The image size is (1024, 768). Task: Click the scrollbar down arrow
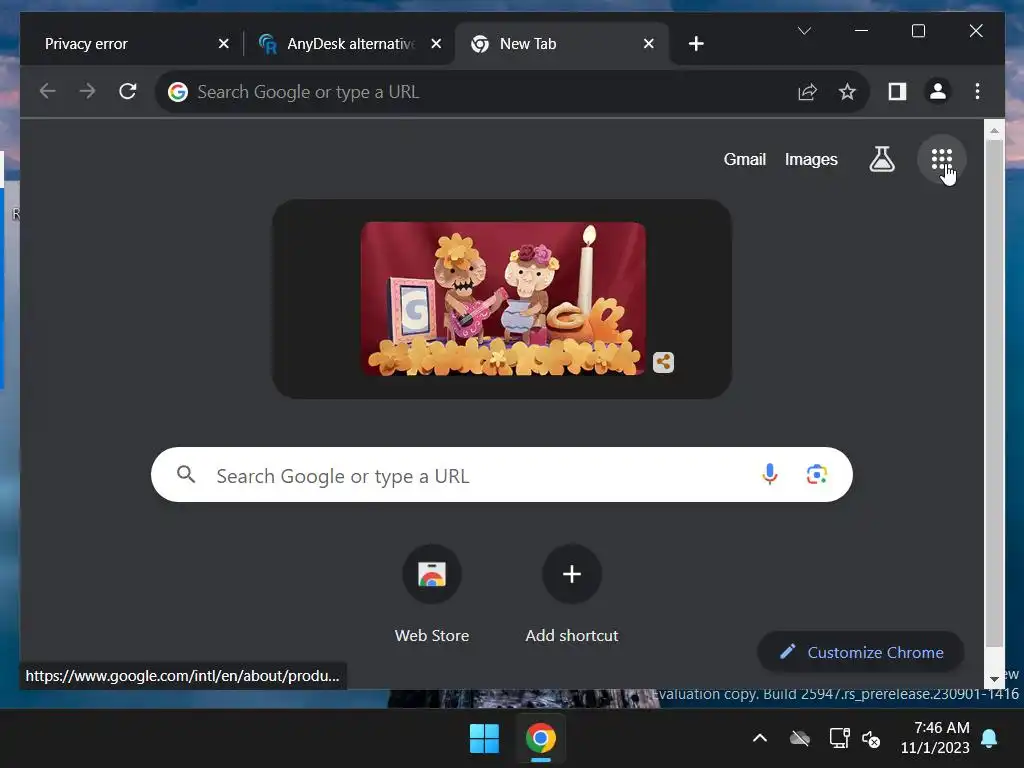994,679
